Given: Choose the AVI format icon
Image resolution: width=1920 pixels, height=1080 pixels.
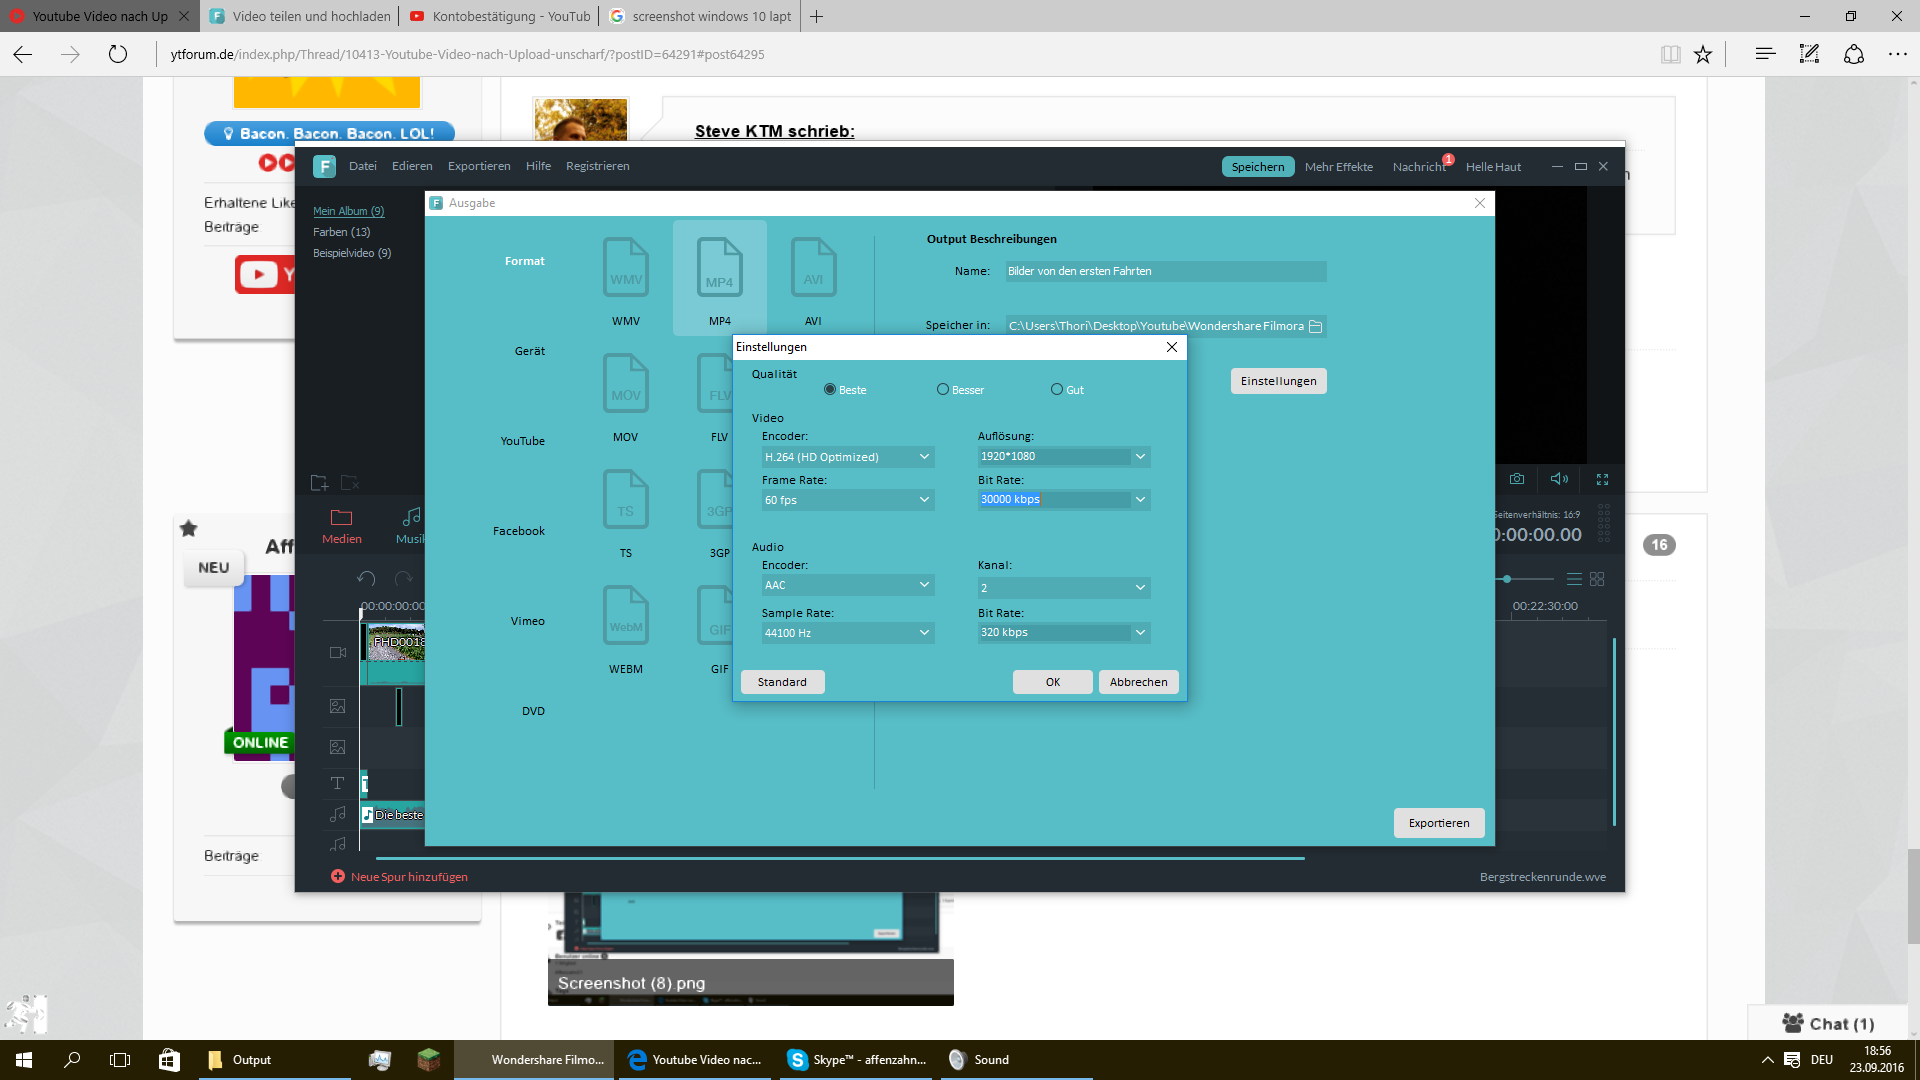Looking at the screenshot, I should pyautogui.click(x=813, y=268).
